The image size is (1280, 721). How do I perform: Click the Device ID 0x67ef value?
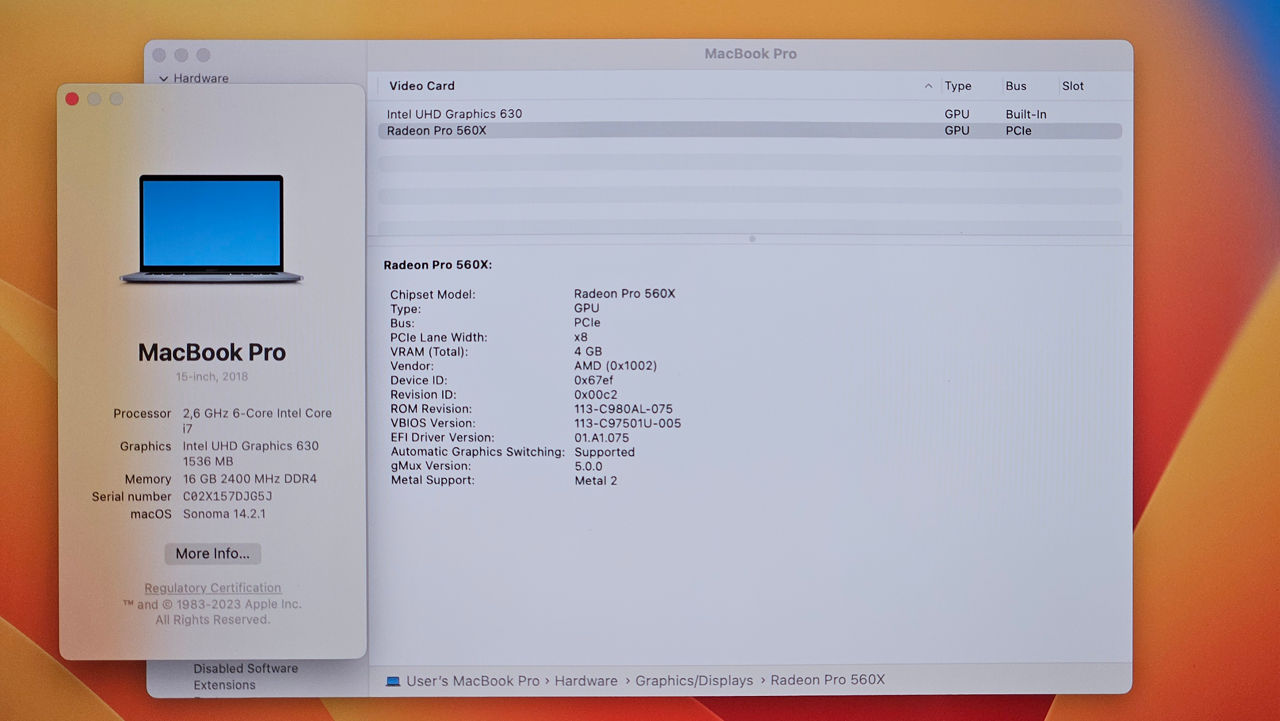click(594, 381)
